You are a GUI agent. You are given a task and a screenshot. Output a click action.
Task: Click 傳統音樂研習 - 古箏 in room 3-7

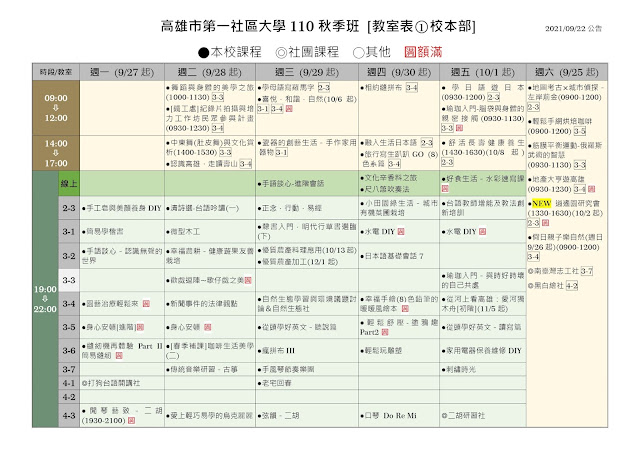coord(202,370)
